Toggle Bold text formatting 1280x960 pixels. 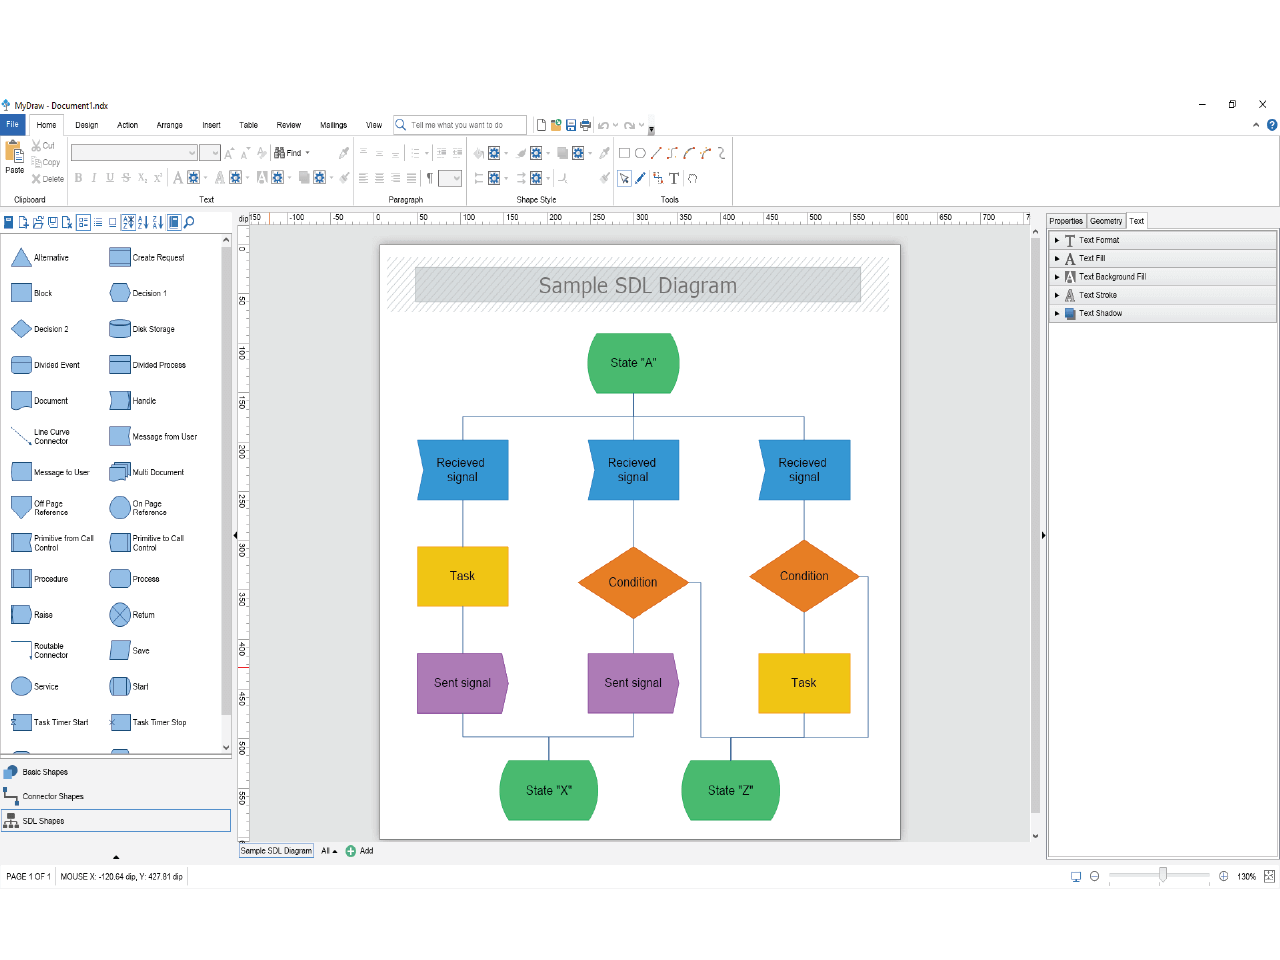(78, 178)
